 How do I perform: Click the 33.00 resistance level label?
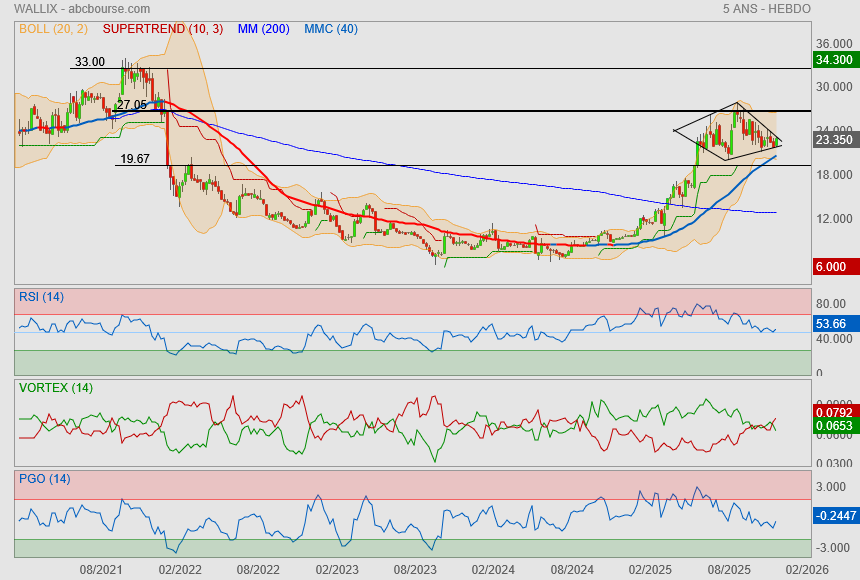click(x=89, y=62)
